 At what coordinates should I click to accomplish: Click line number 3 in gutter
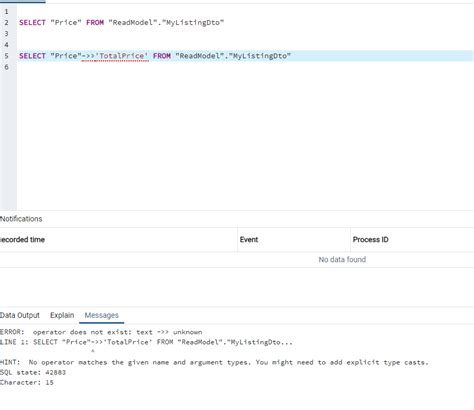(6, 34)
